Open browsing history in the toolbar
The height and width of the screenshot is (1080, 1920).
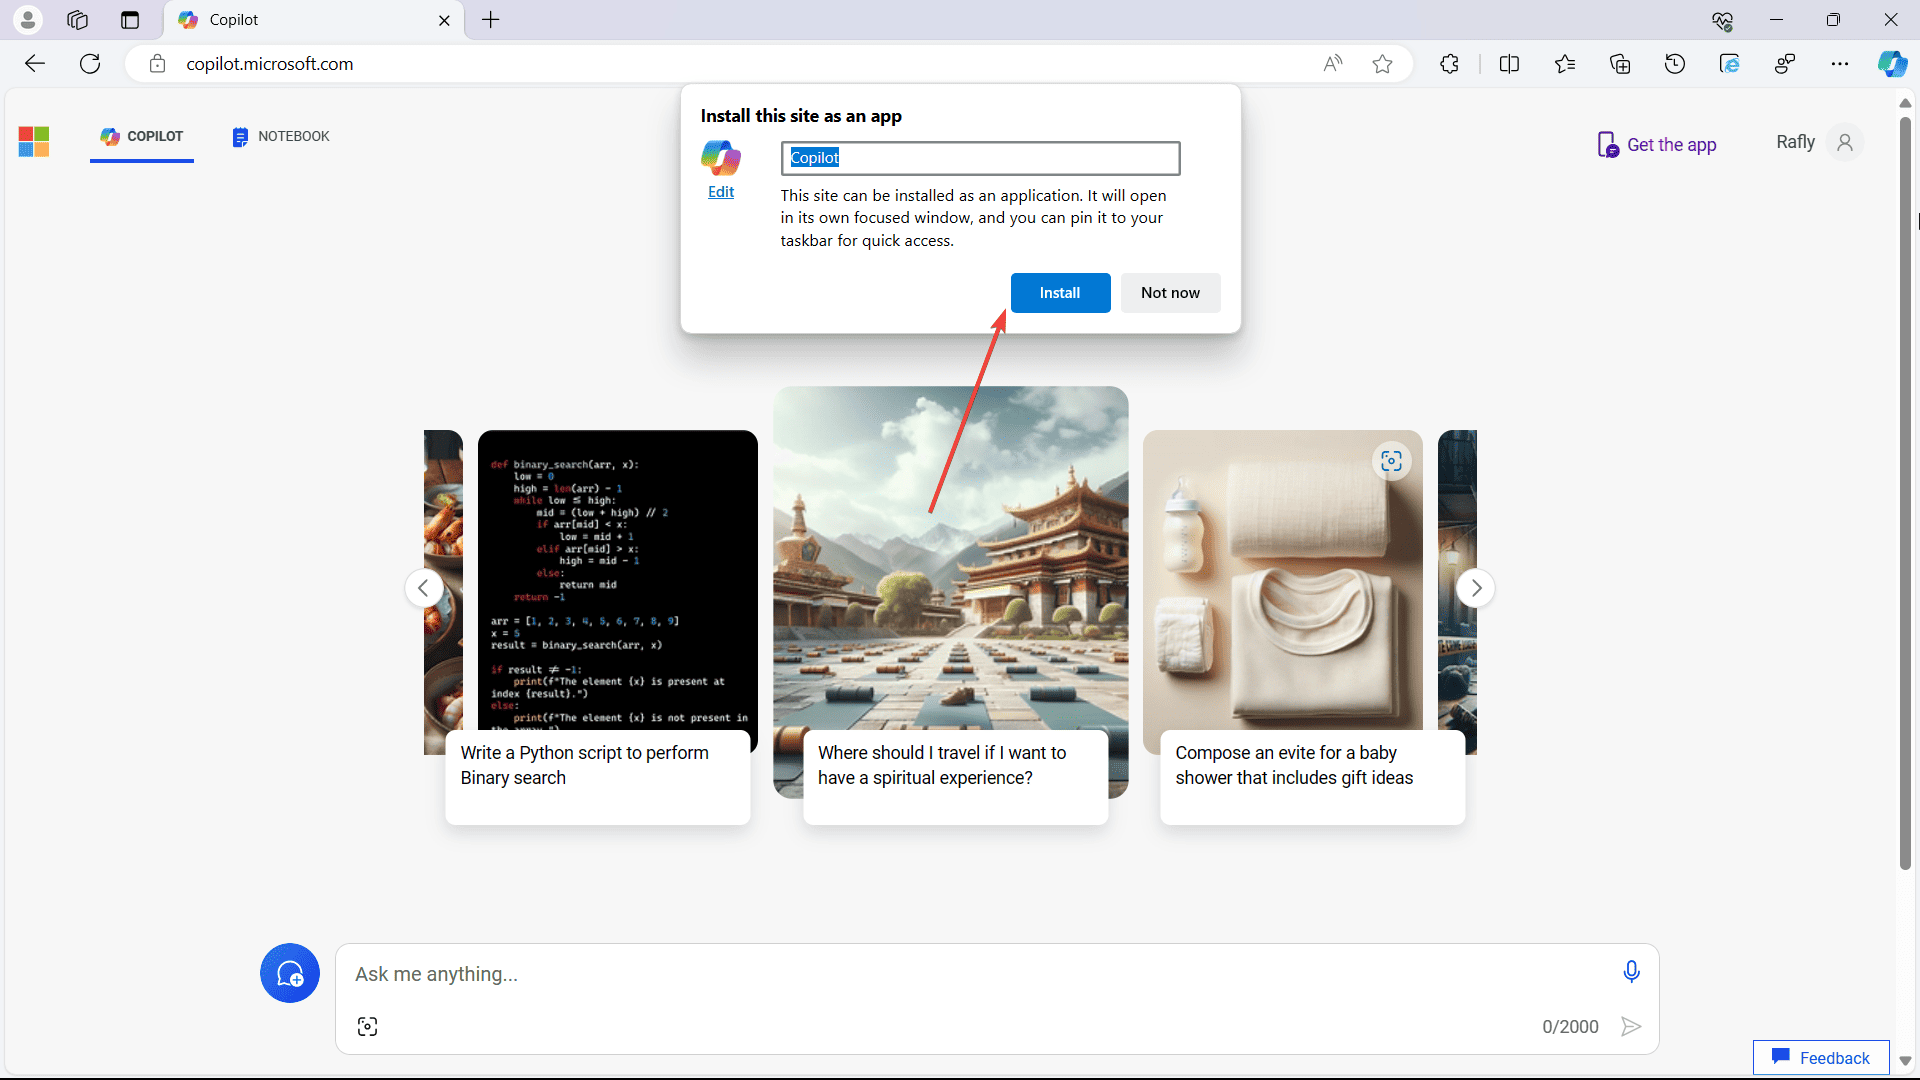1675,63
